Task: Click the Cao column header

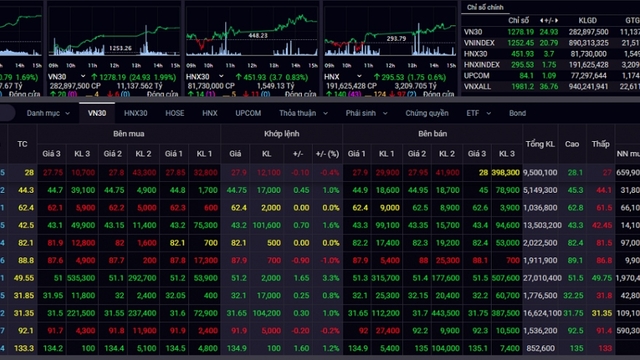Action: [x=572, y=144]
